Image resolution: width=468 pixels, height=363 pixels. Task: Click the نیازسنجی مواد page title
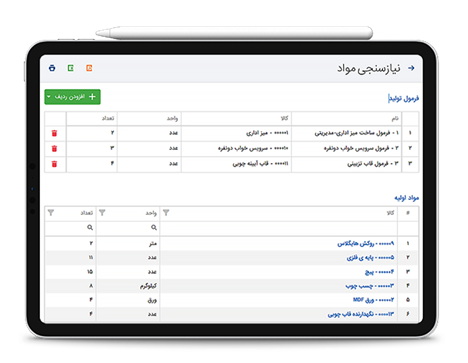369,68
